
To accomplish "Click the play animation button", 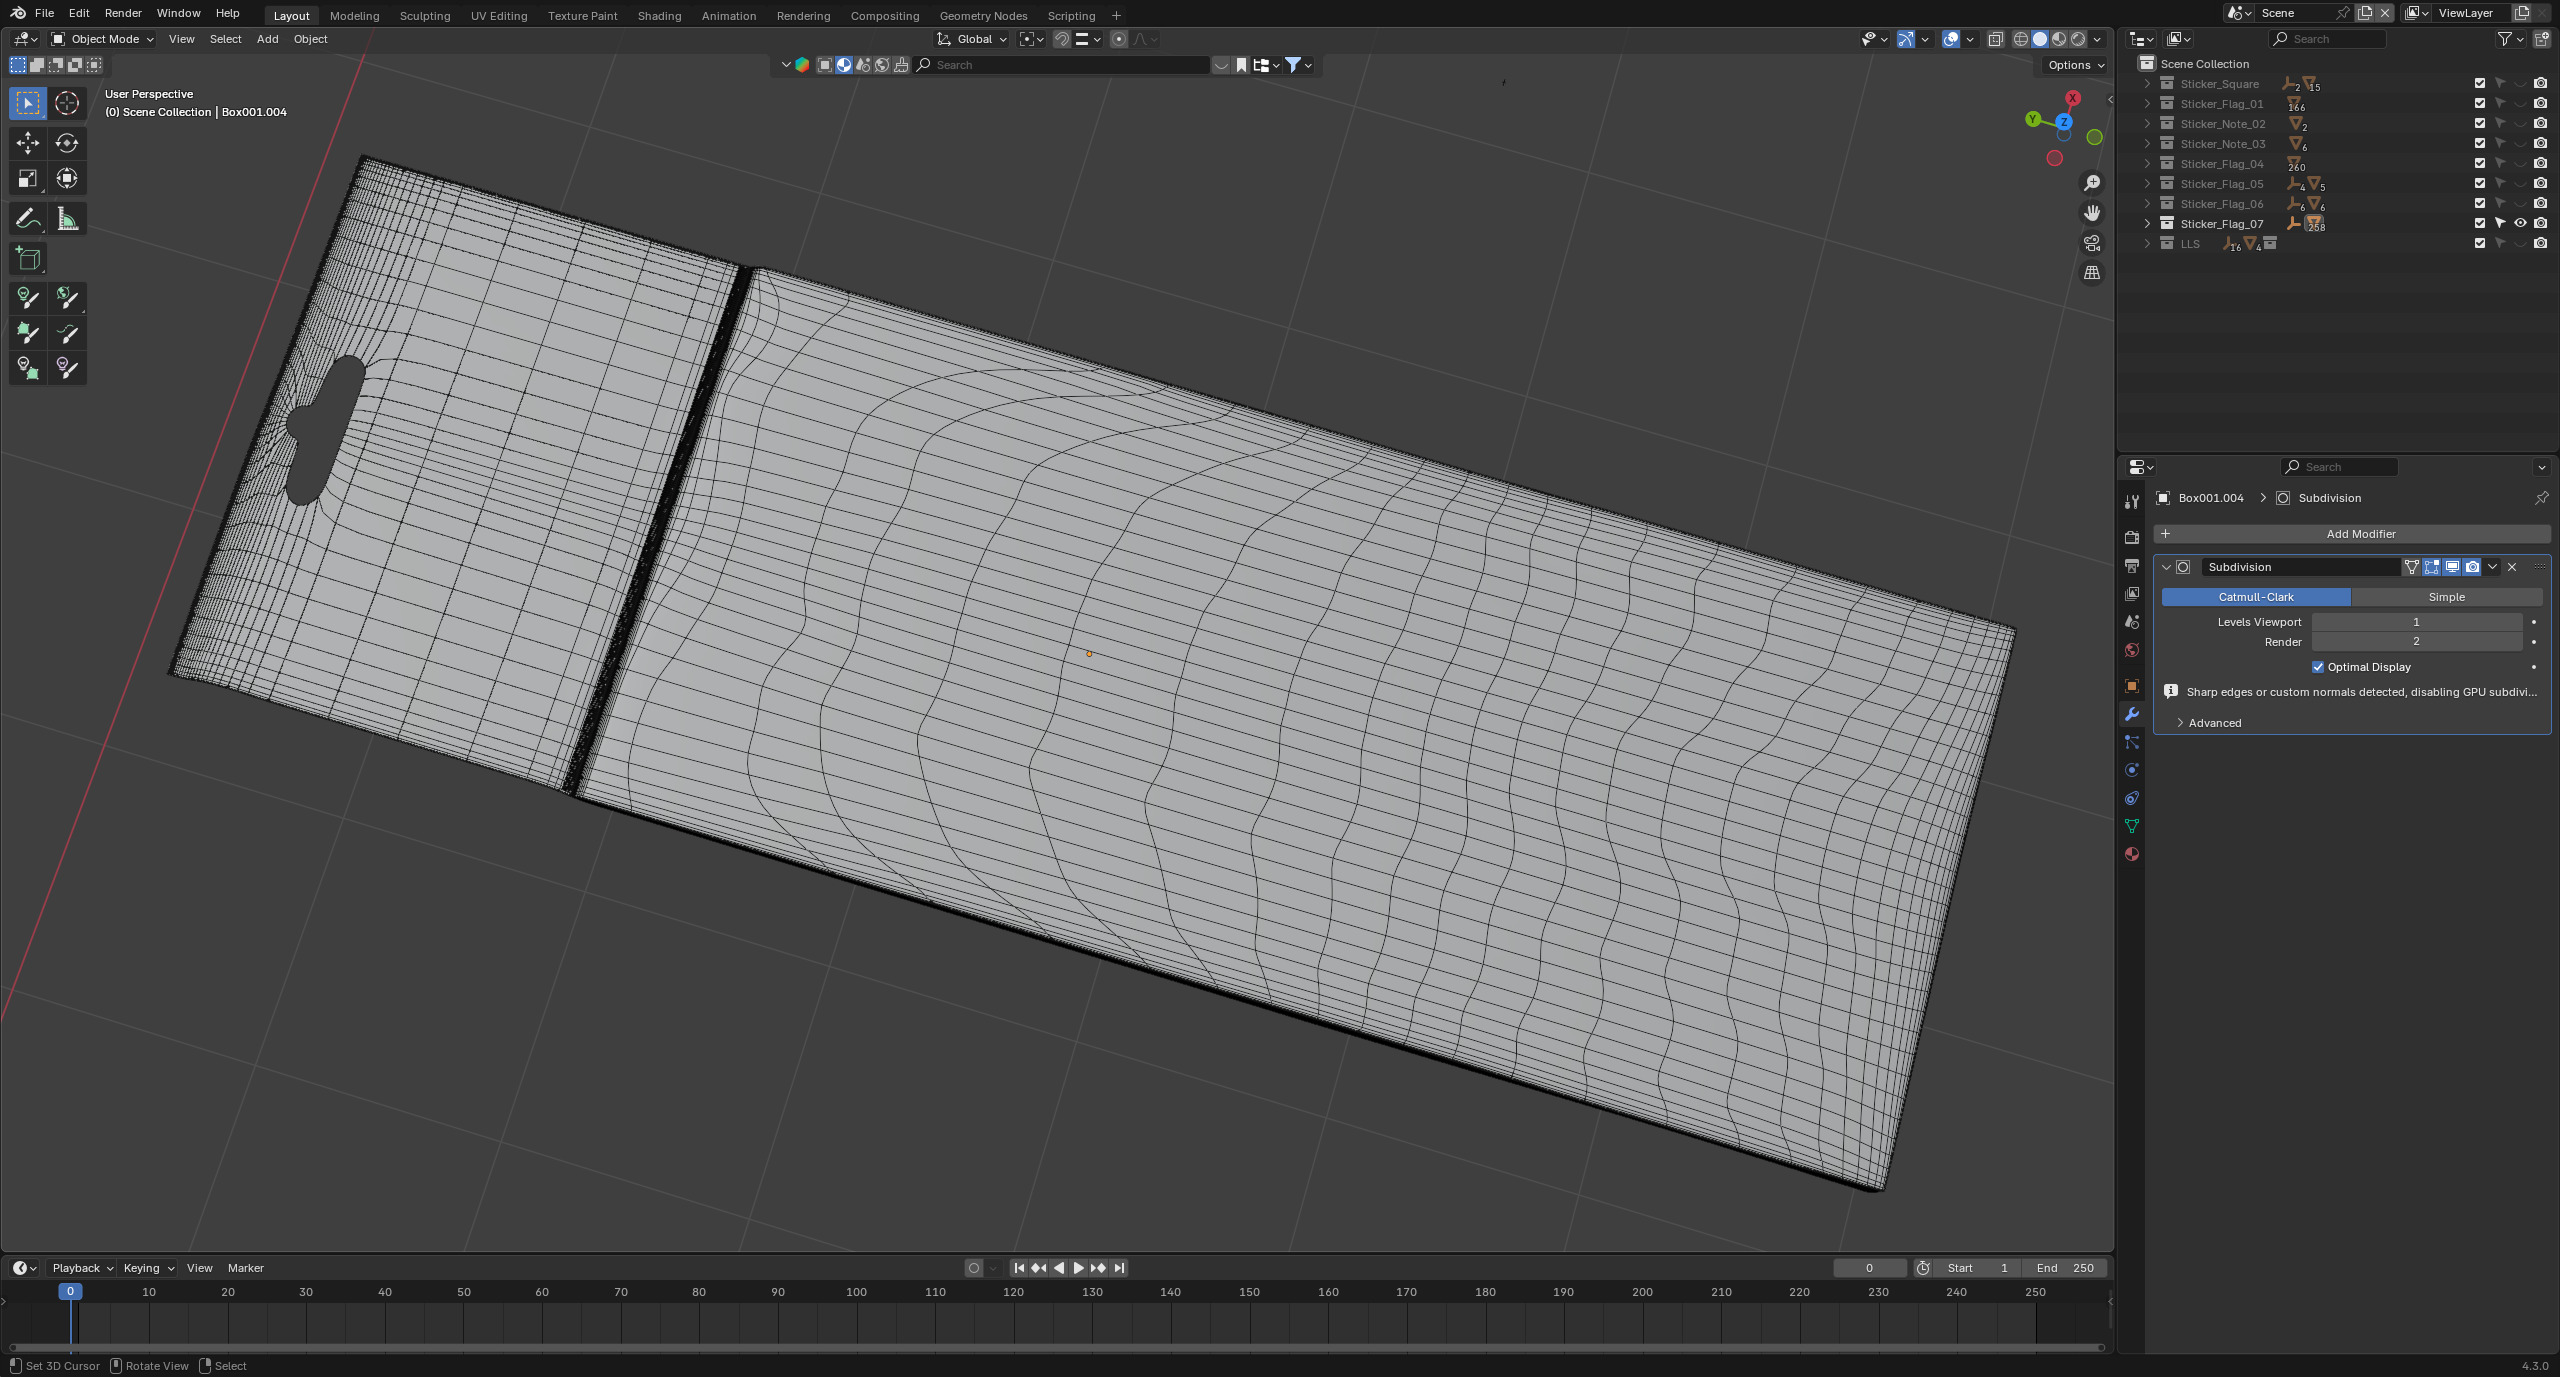I will 1078,1268.
